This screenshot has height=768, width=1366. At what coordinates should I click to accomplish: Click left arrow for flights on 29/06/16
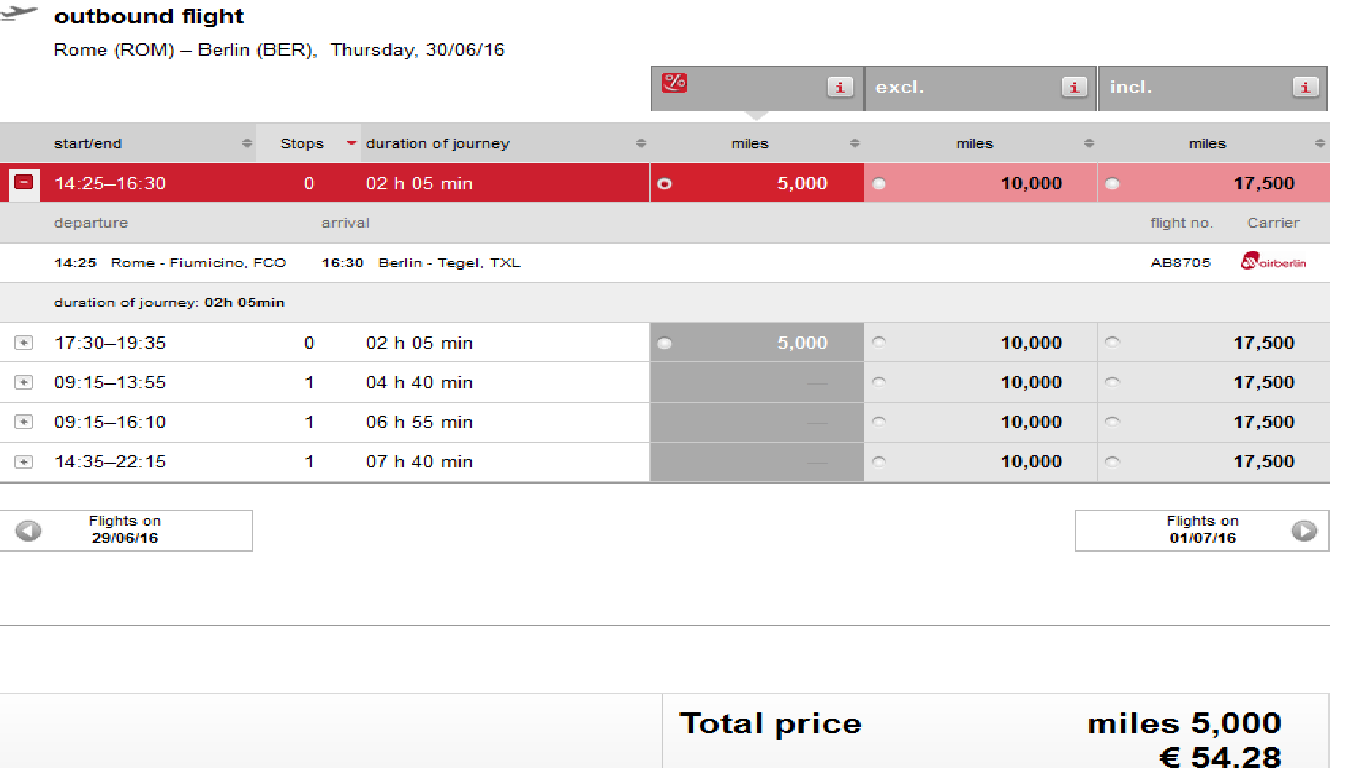[29, 531]
